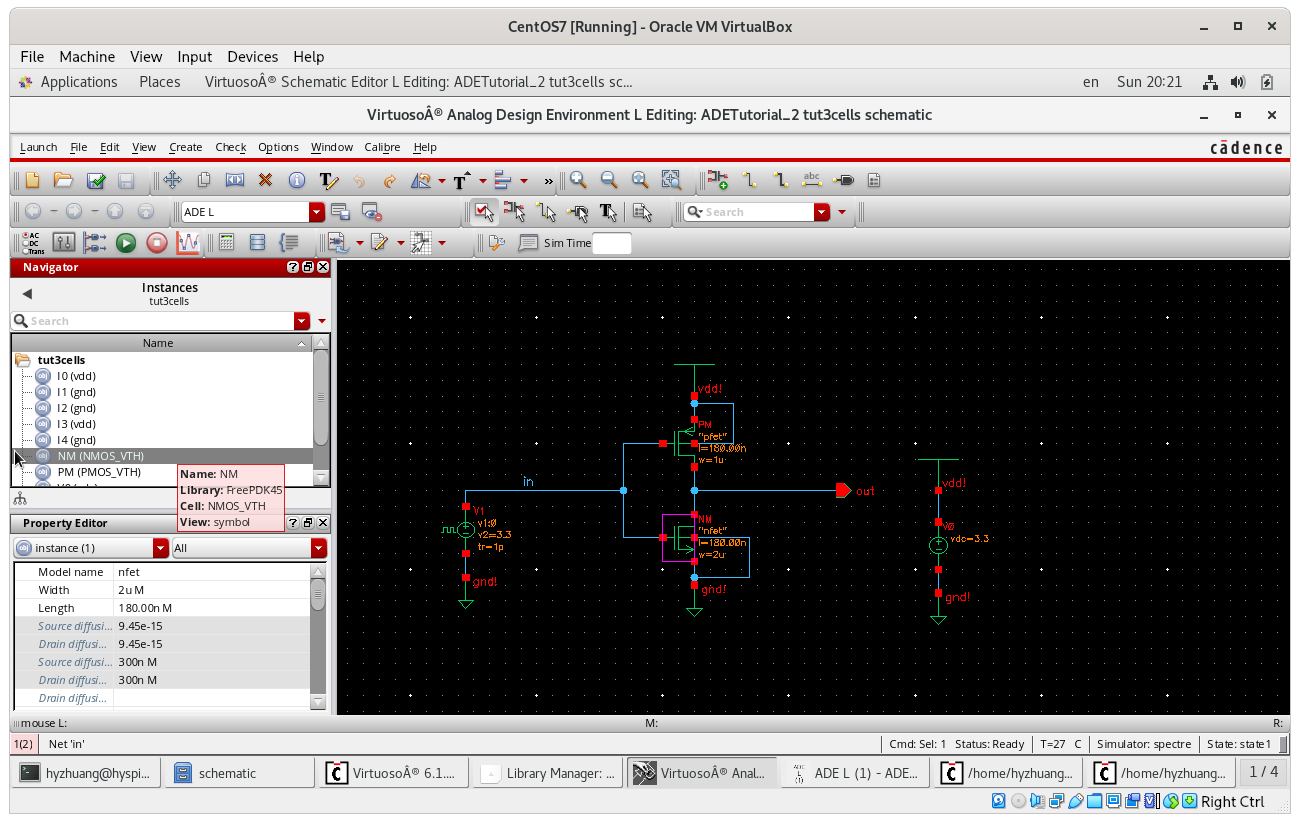Click the Navigator back arrow
1300x823 pixels.
tap(27, 293)
